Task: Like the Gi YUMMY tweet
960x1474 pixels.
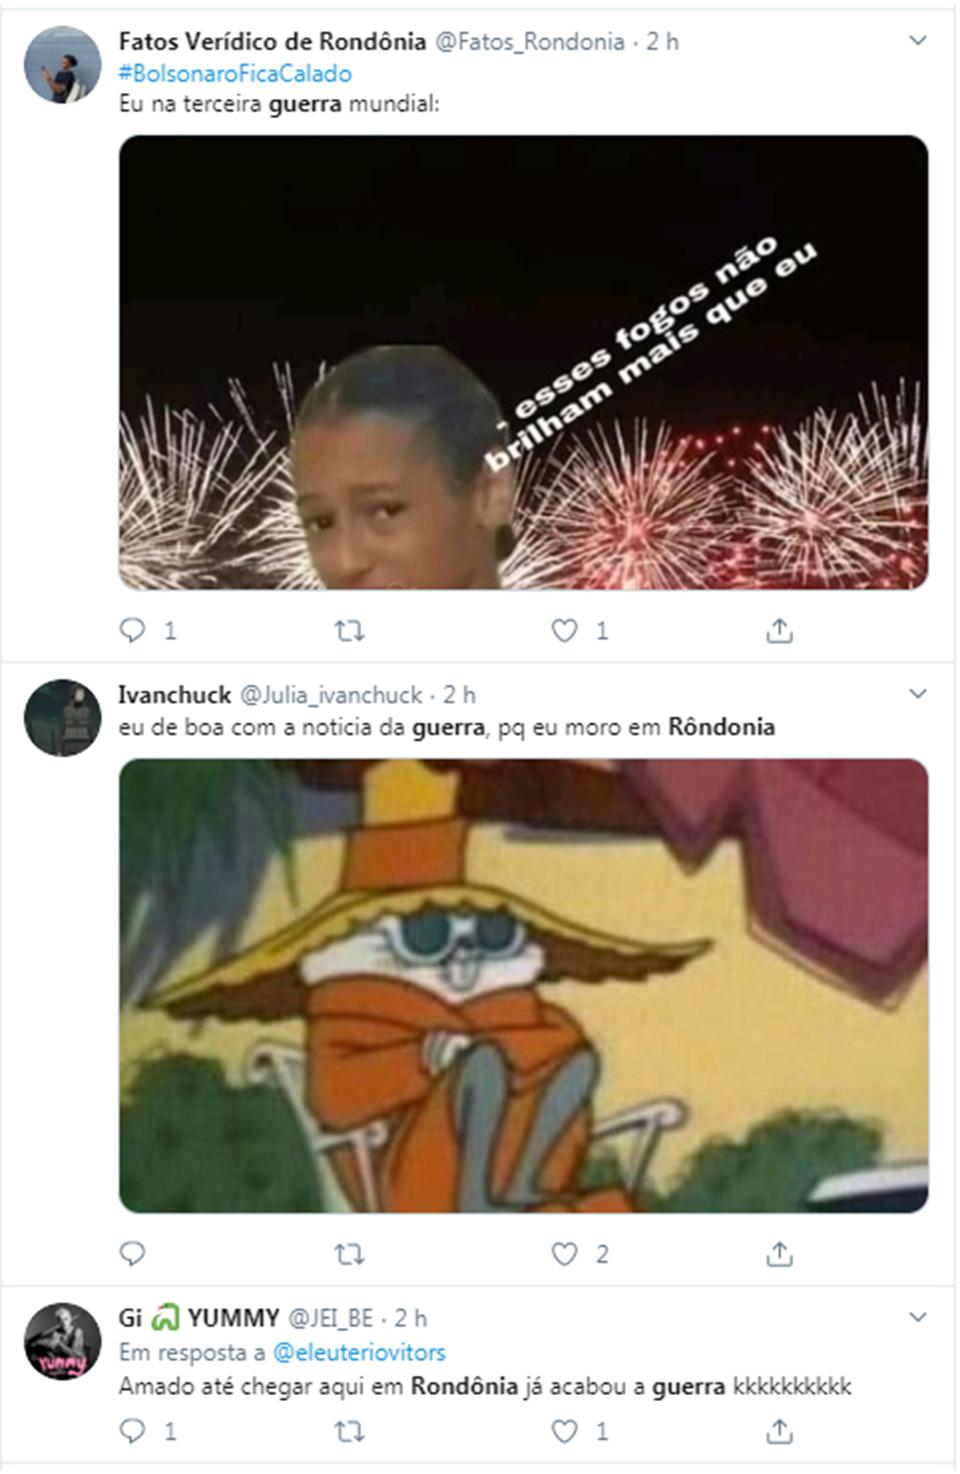Action: point(565,1431)
